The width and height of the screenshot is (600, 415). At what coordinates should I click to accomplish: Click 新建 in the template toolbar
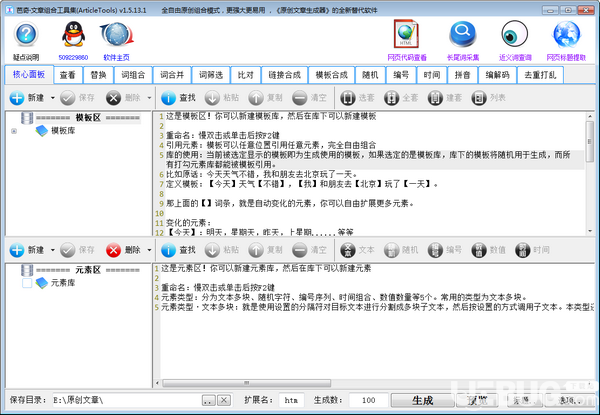pos(27,98)
